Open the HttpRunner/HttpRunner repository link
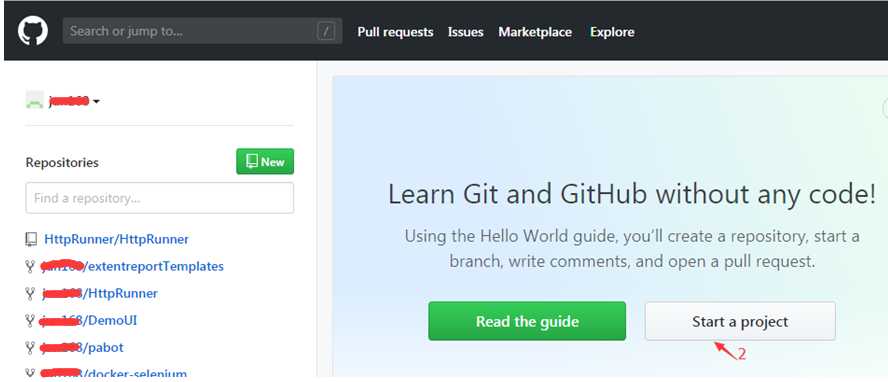The image size is (888, 382). tap(116, 239)
